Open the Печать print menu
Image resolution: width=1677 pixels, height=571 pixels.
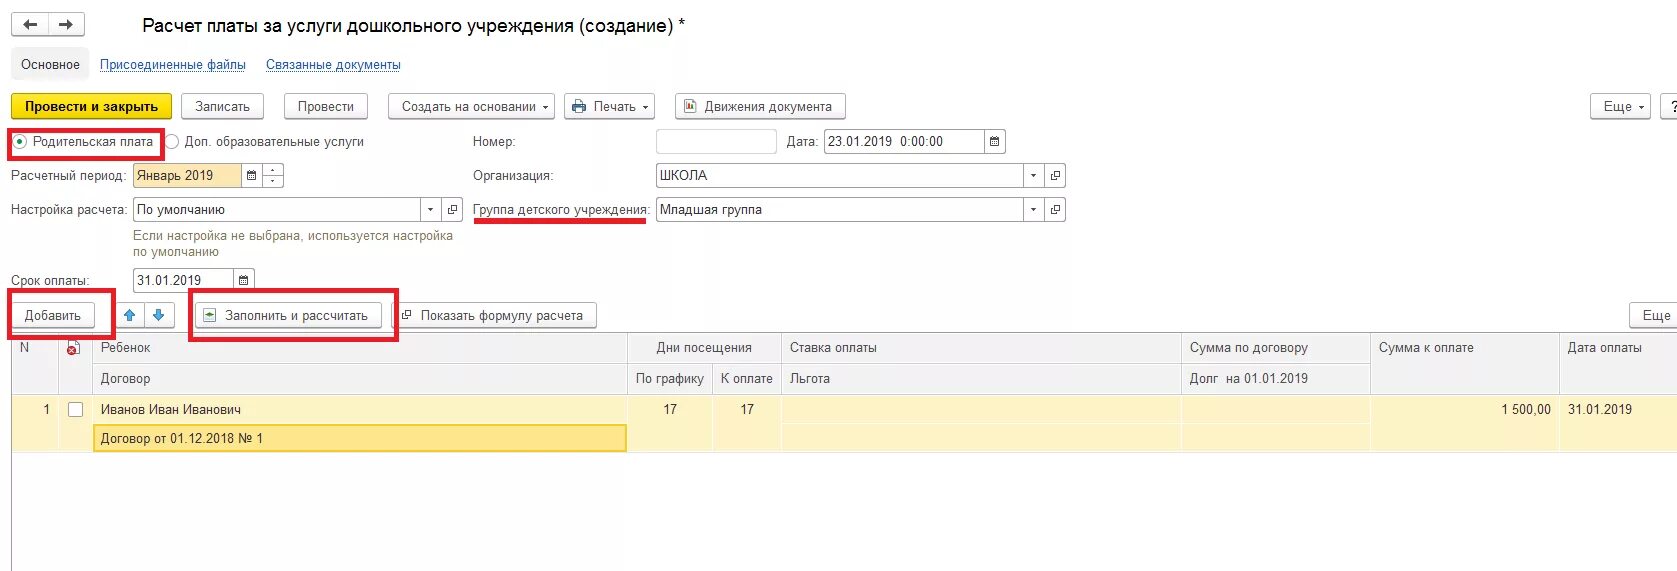[x=609, y=107]
